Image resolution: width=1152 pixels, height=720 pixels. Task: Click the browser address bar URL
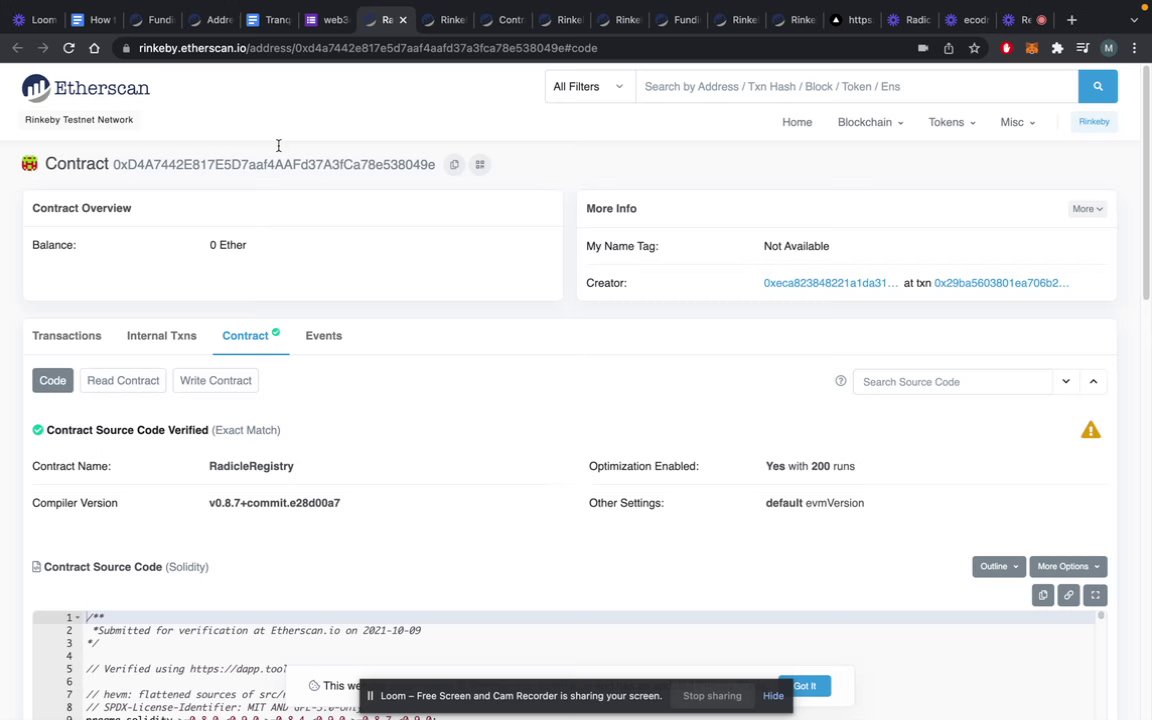pyautogui.click(x=368, y=48)
